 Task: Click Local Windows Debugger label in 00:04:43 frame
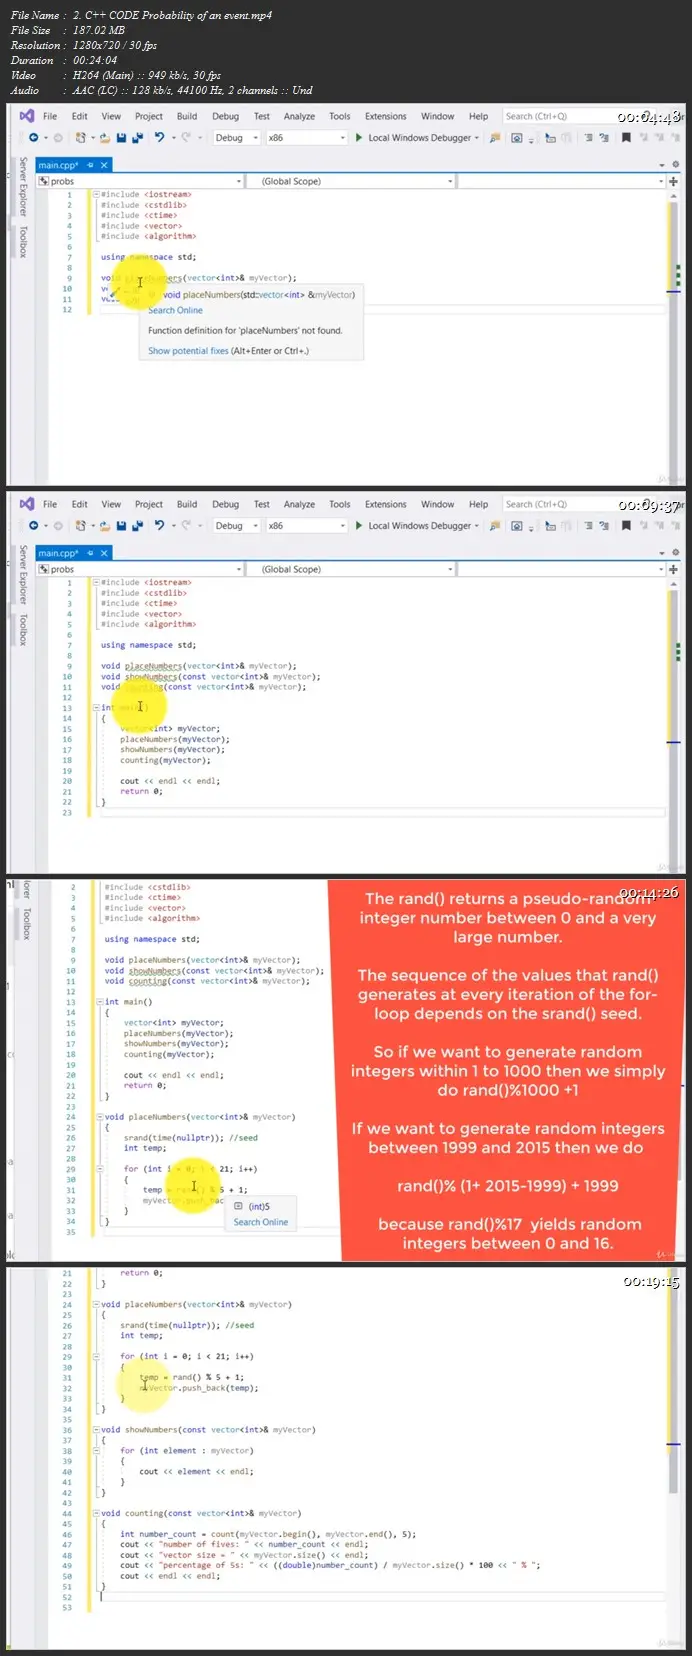pos(419,138)
